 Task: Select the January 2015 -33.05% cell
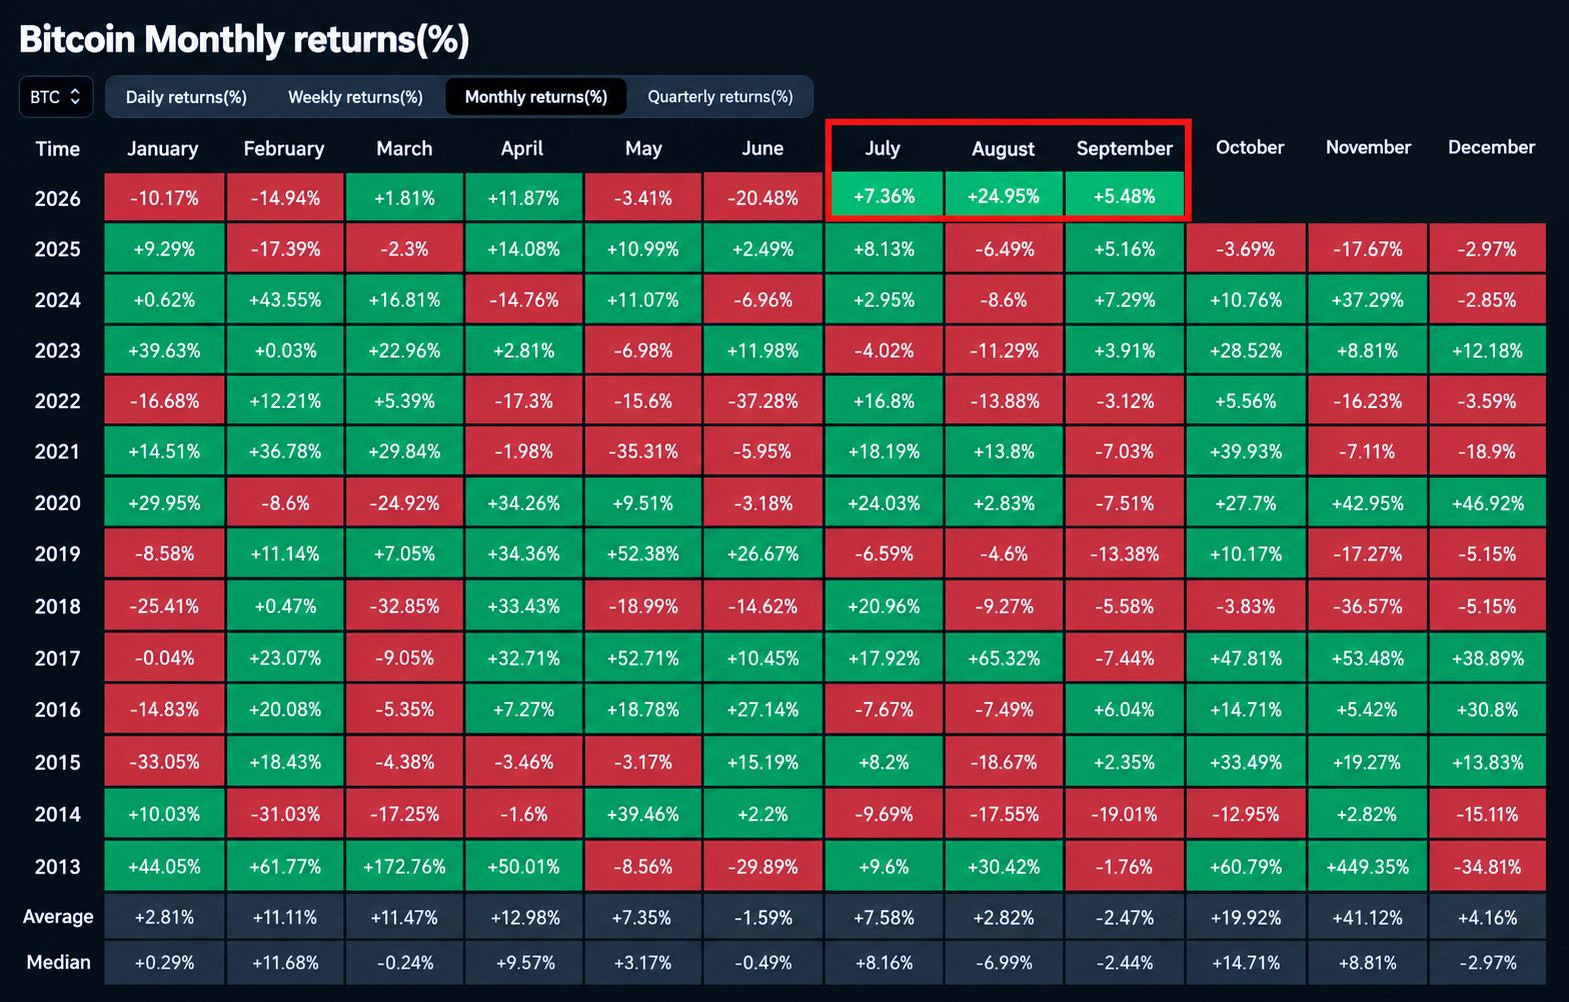(164, 762)
